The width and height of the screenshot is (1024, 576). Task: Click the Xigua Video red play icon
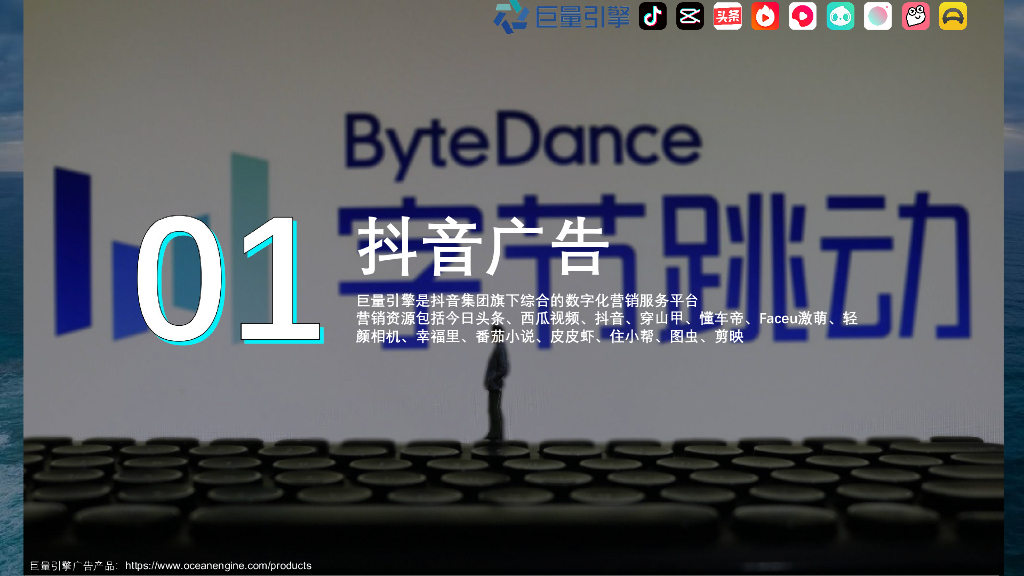(803, 16)
